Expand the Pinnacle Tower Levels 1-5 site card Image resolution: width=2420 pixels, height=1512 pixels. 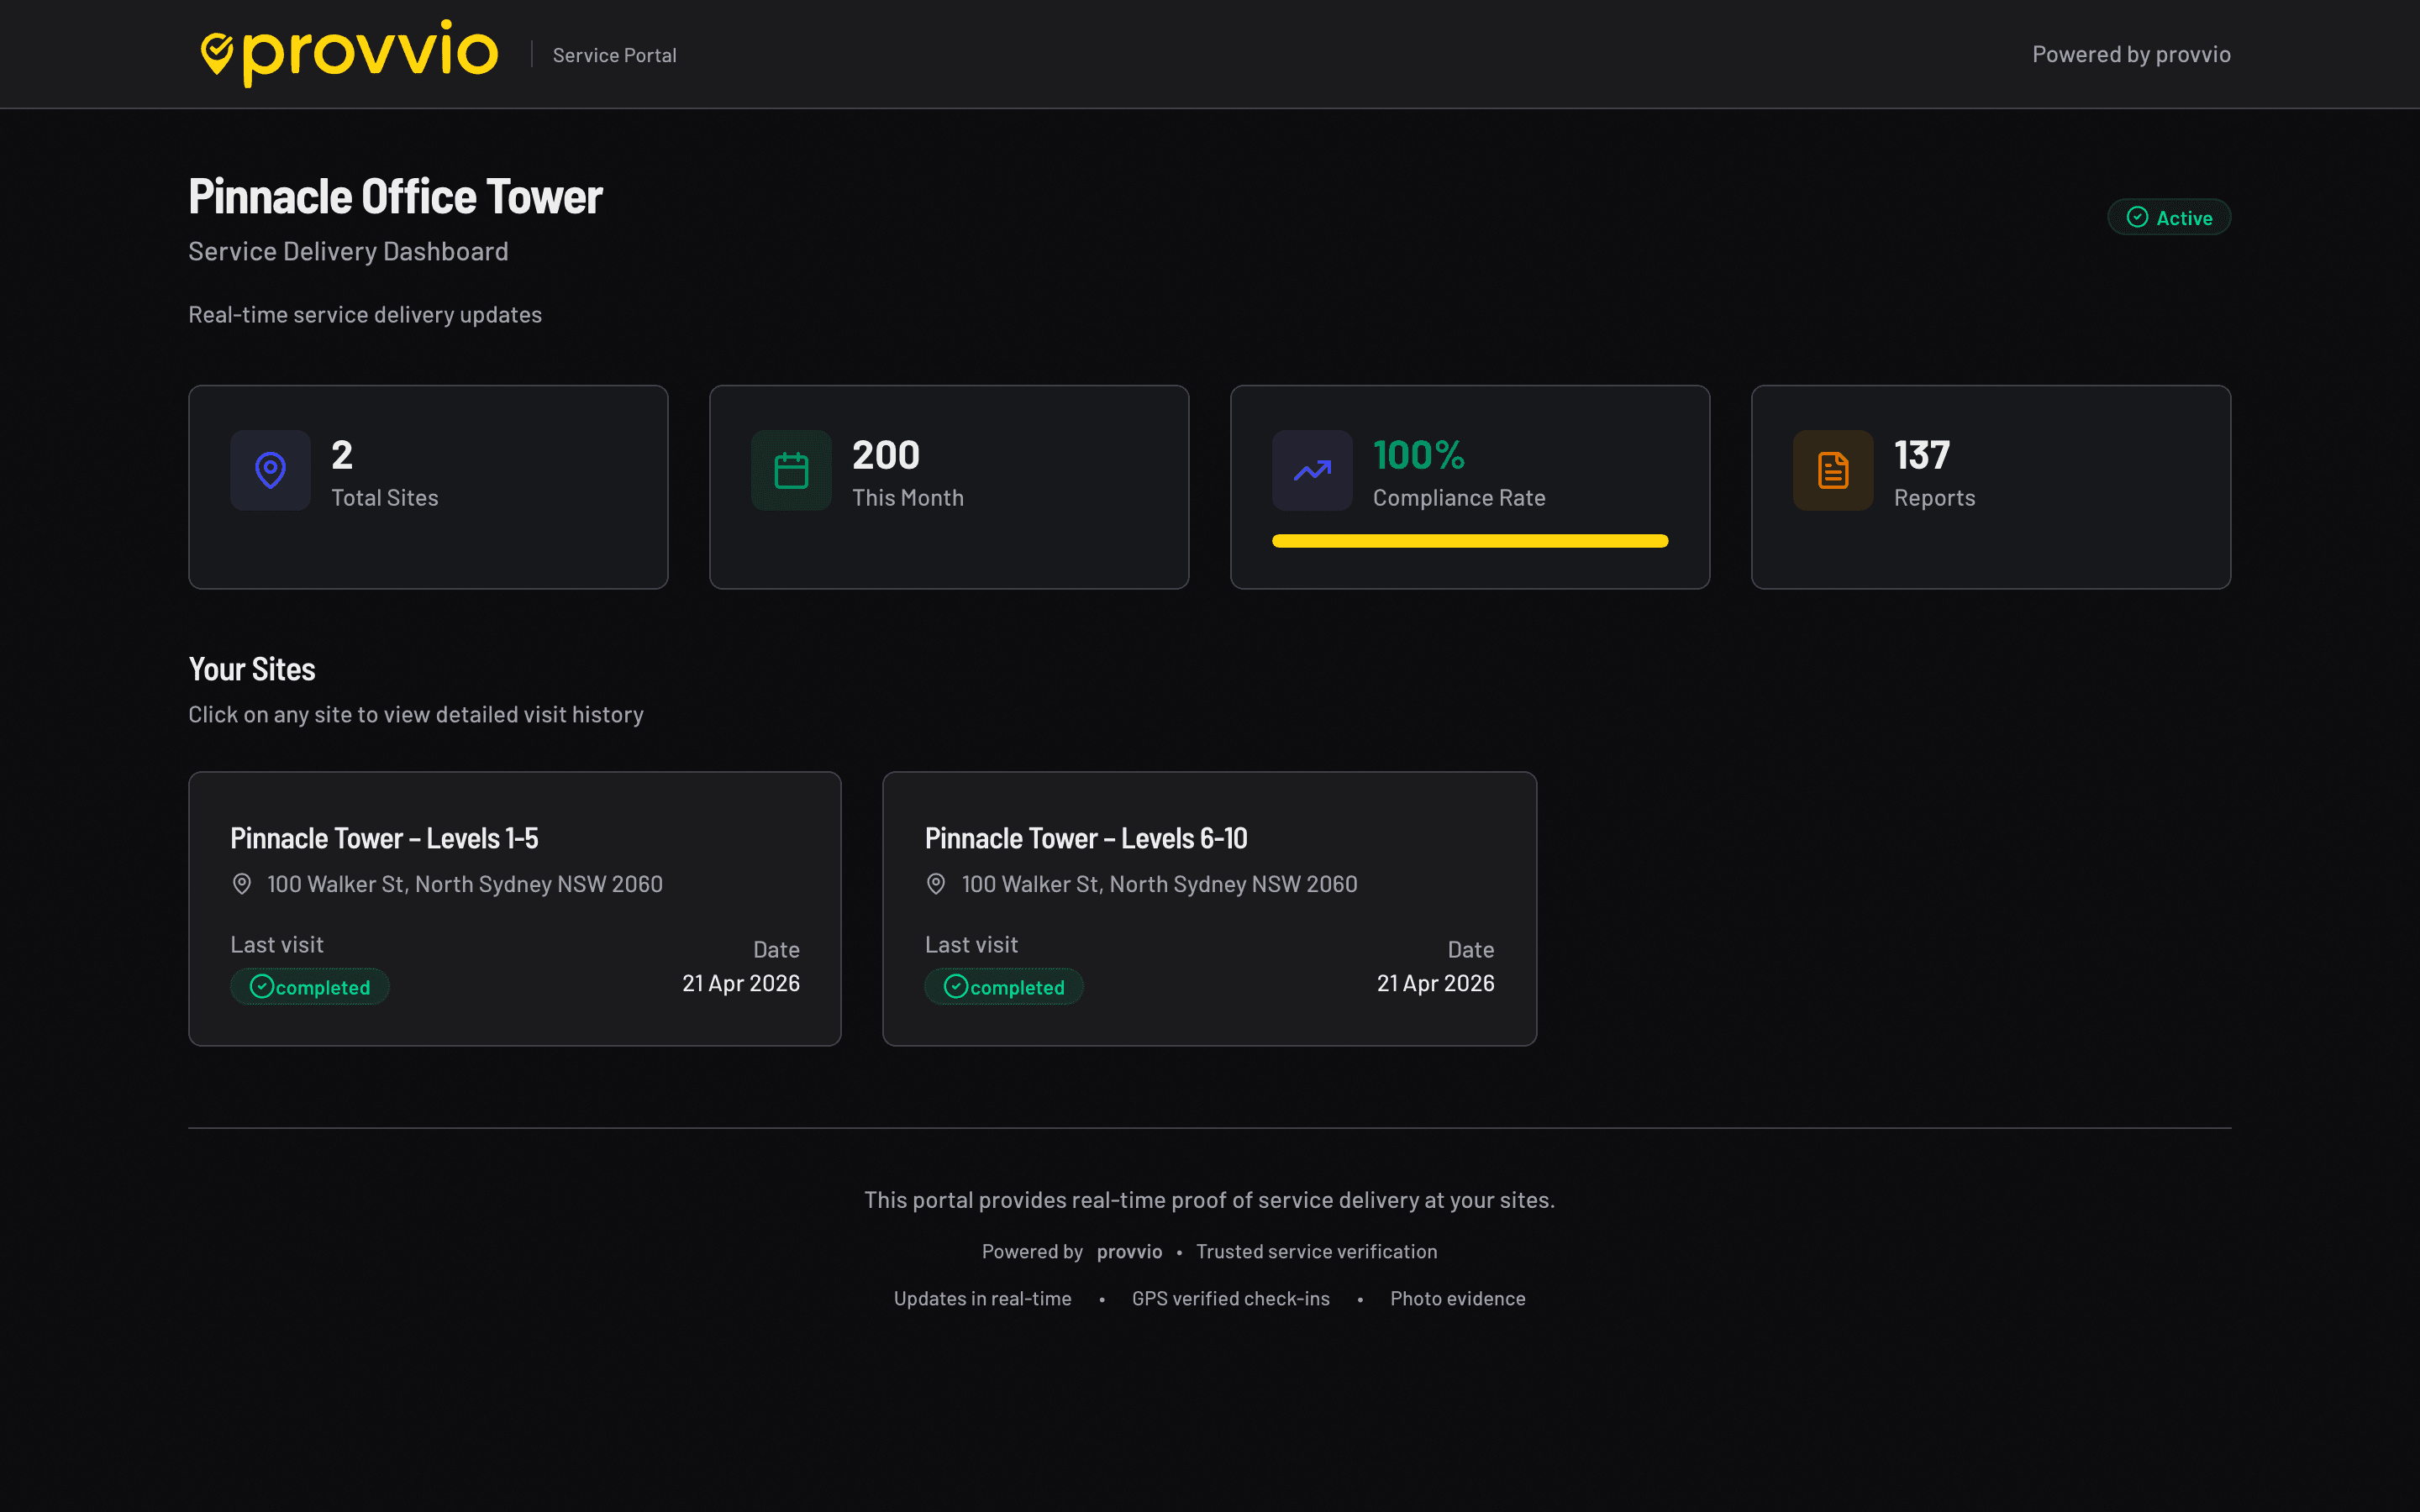click(x=514, y=908)
